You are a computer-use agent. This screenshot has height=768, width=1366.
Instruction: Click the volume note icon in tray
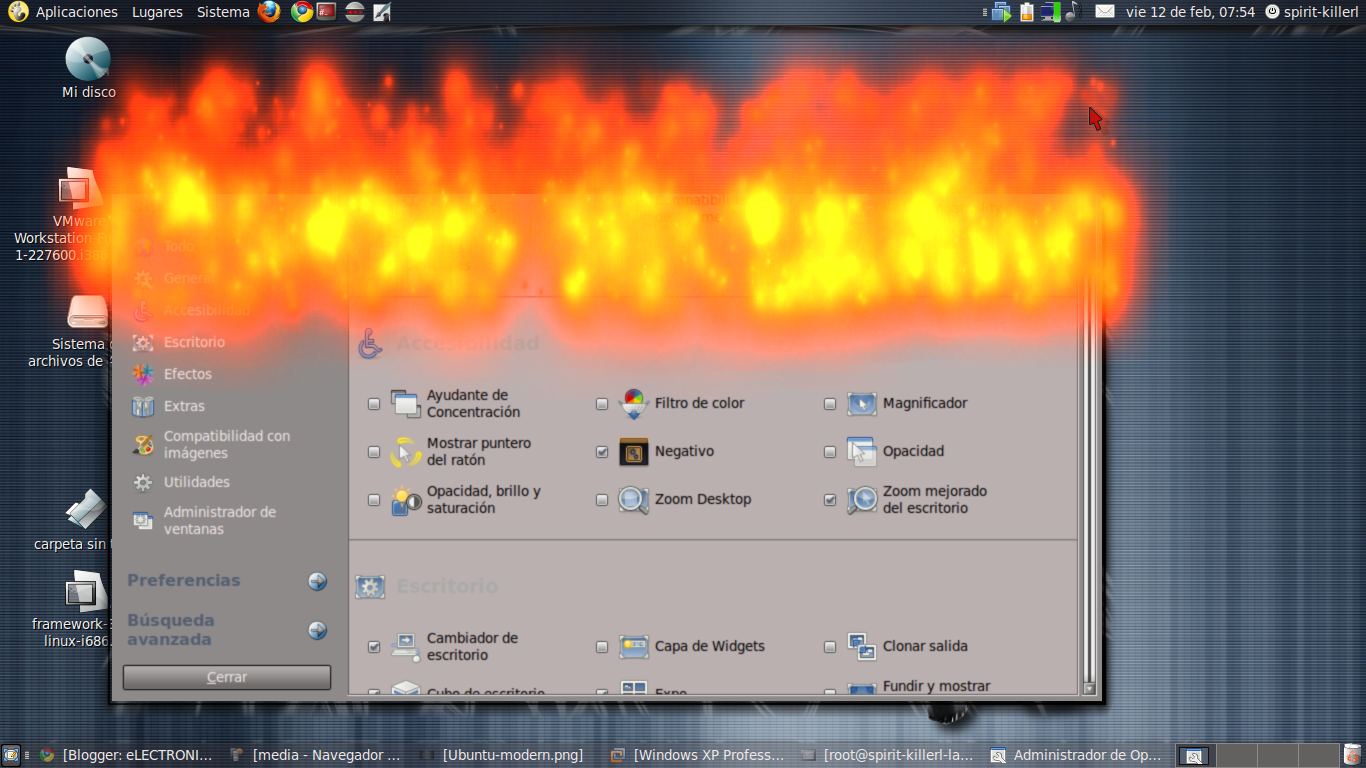pos(1073,12)
